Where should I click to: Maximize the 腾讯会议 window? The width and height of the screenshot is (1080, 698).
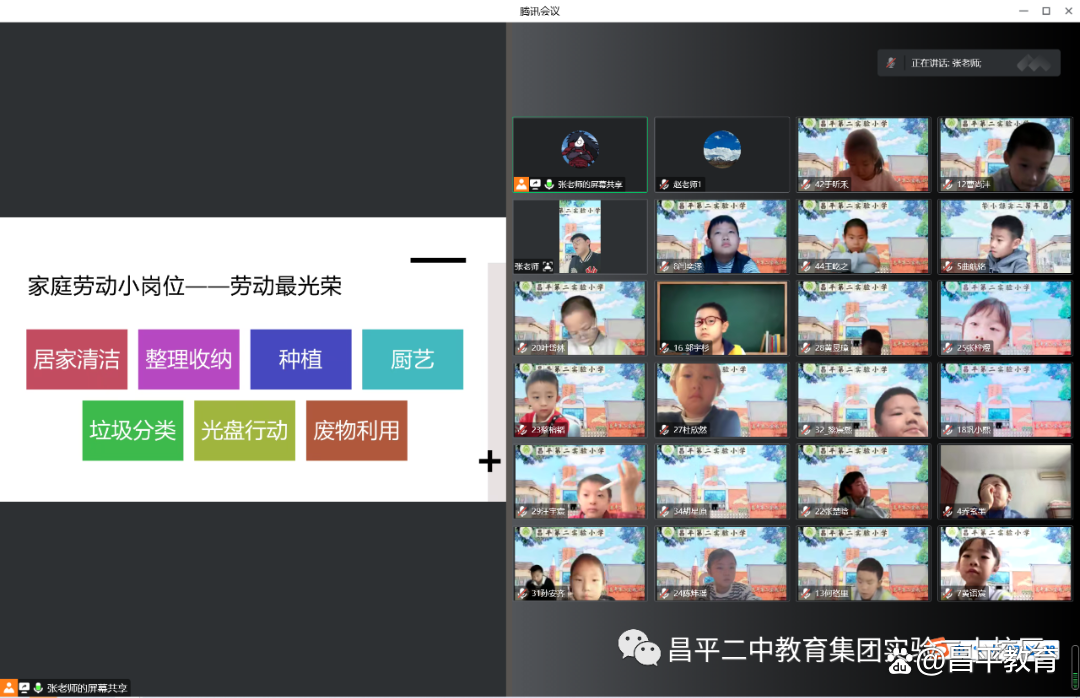coord(1046,11)
